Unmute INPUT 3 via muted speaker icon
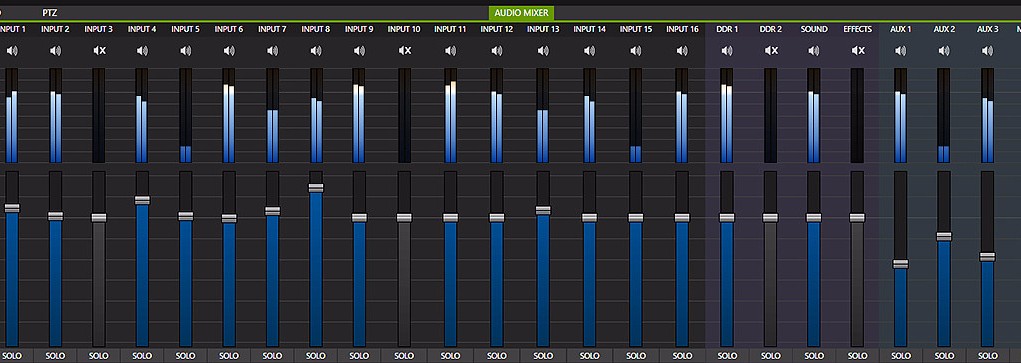The image size is (1021, 363). 99,50
